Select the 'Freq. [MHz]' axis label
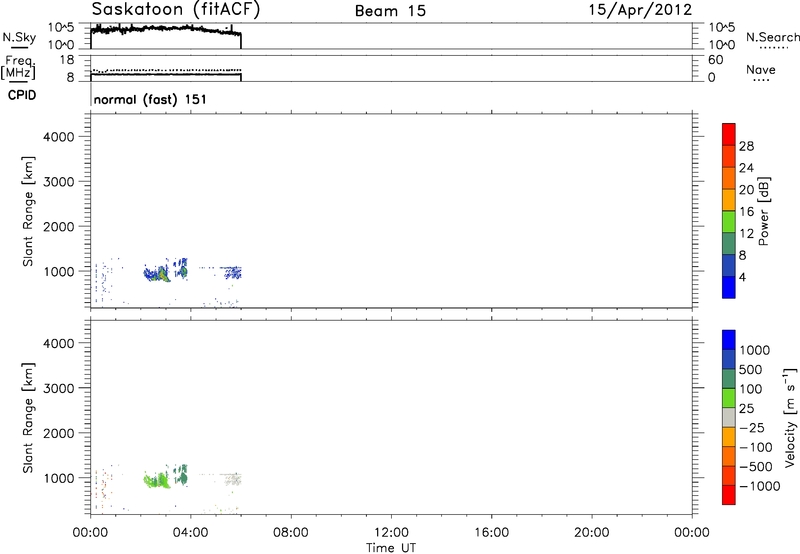 19,68
